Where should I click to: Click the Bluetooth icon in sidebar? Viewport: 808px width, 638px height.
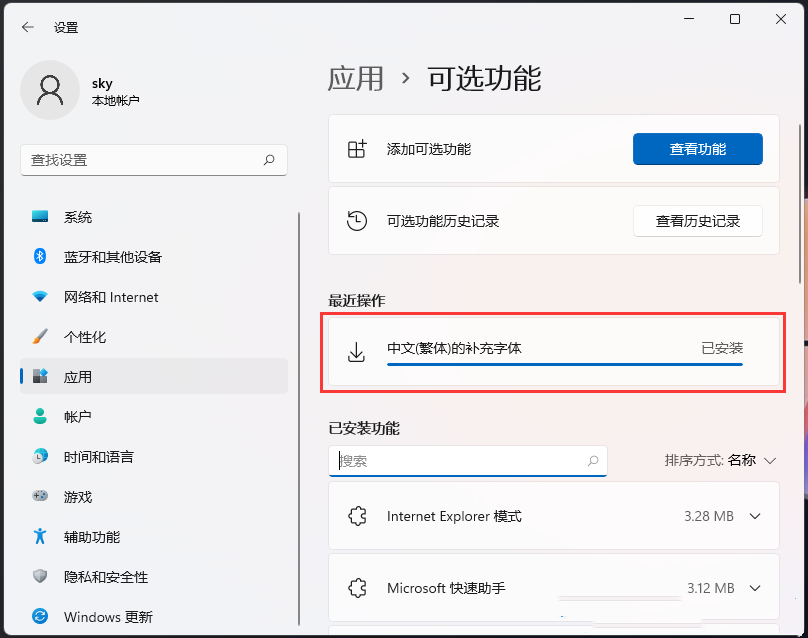pyautogui.click(x=40, y=256)
